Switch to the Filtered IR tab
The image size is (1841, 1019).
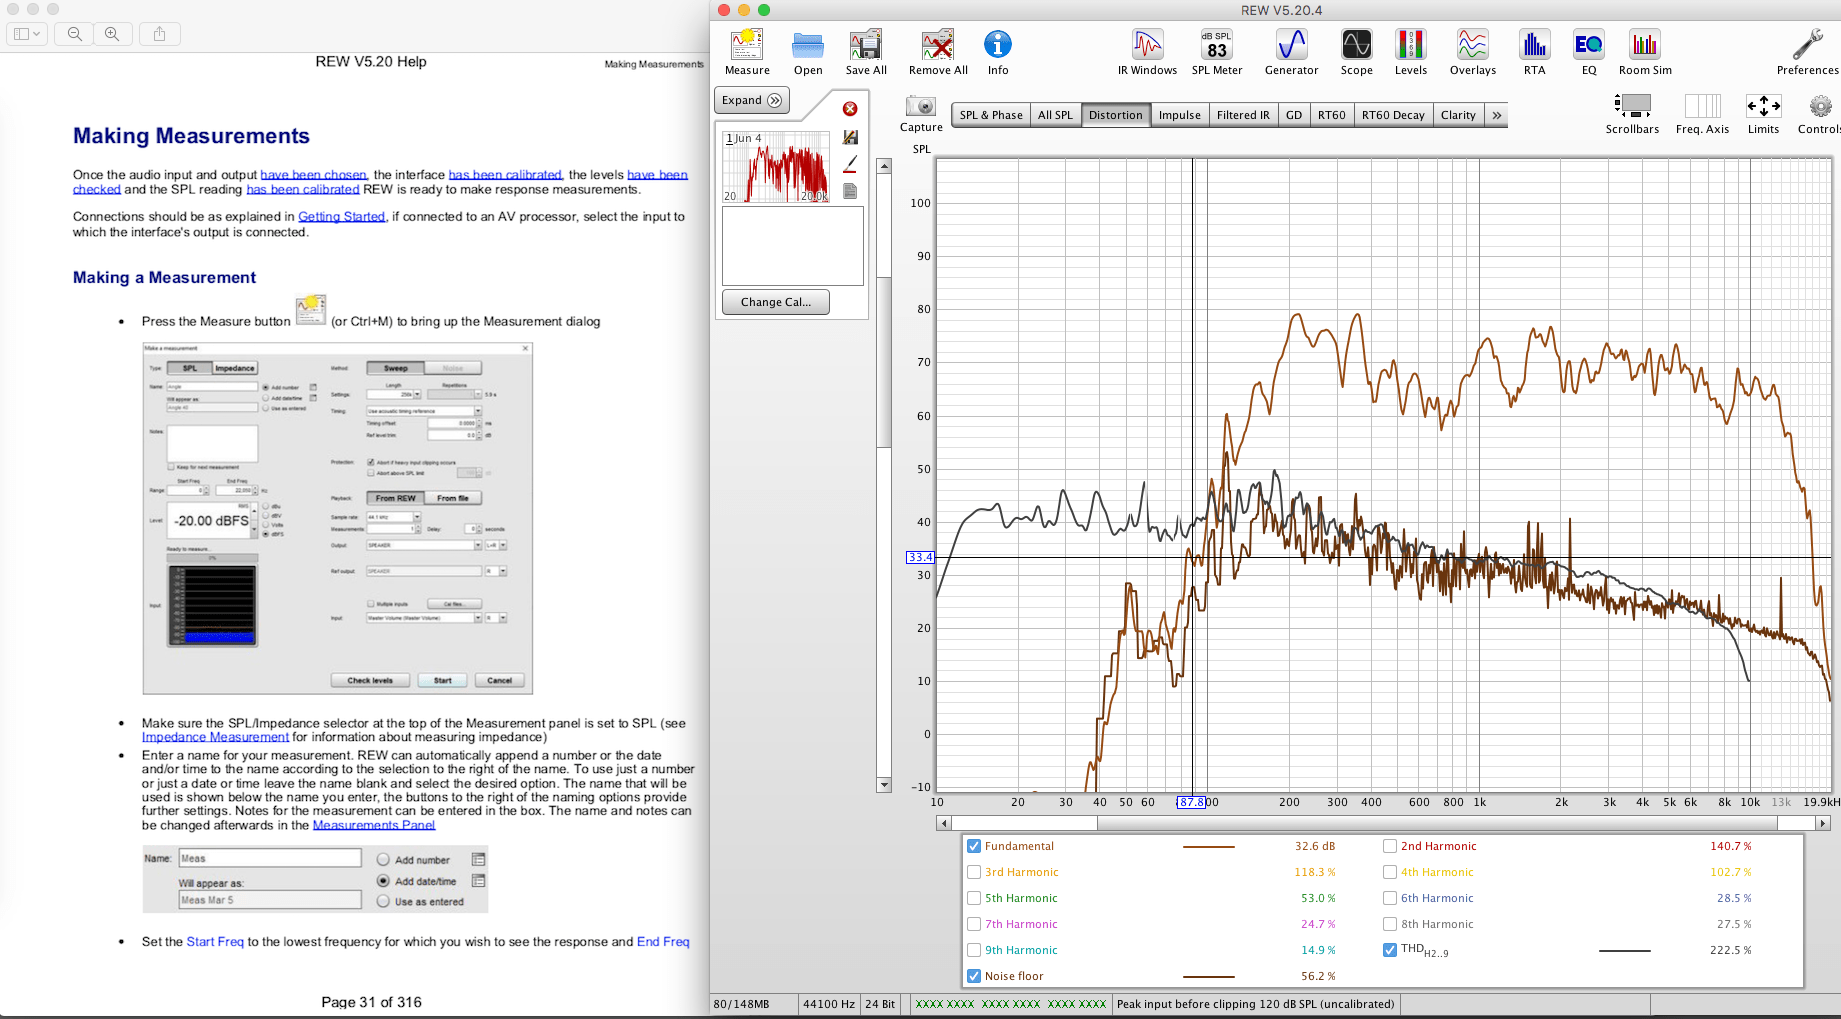point(1243,115)
